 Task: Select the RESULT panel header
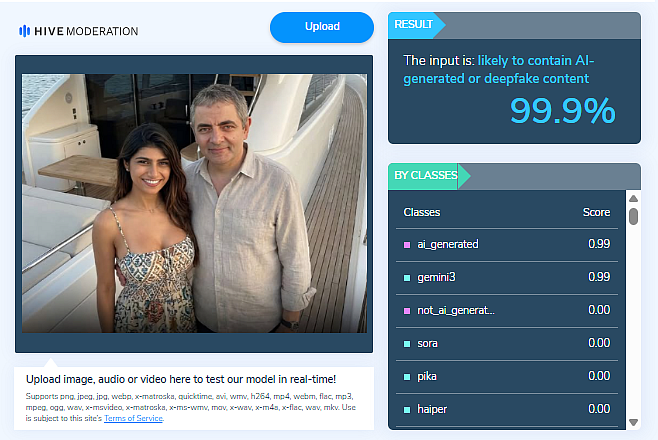pos(414,24)
